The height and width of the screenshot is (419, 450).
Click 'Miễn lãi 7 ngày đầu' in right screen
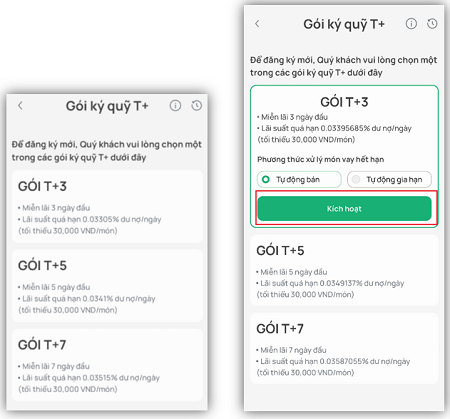pyautogui.click(x=293, y=350)
